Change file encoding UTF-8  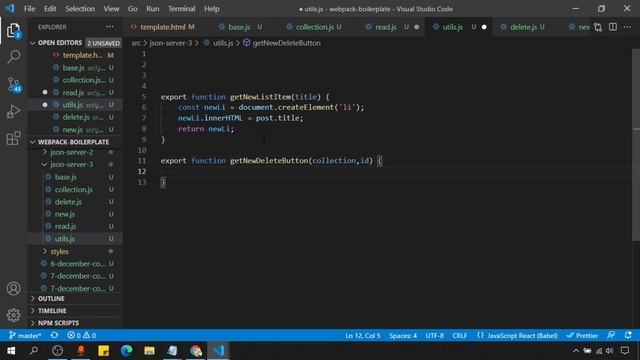(435, 336)
